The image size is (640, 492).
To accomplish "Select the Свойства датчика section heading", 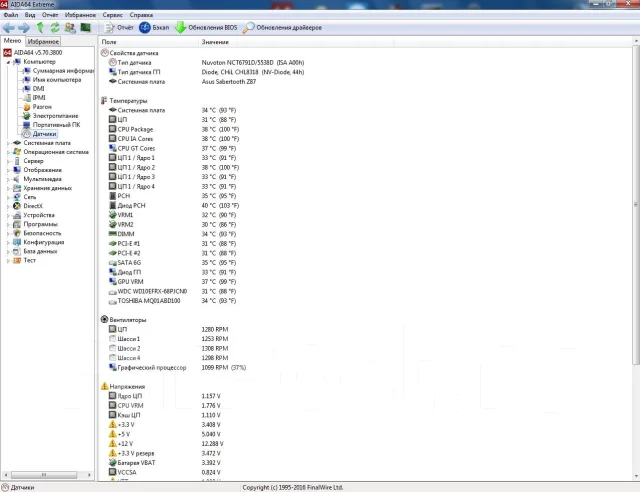I will pos(133,53).
